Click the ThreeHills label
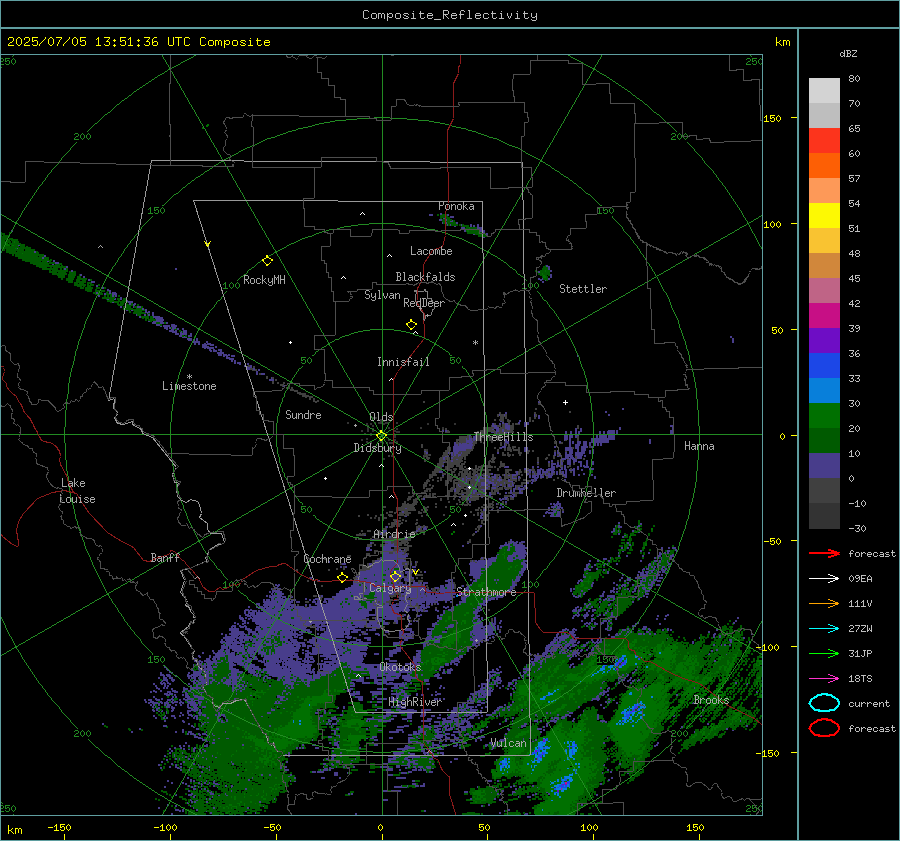Viewport: 900px width, 841px height. tap(503, 437)
